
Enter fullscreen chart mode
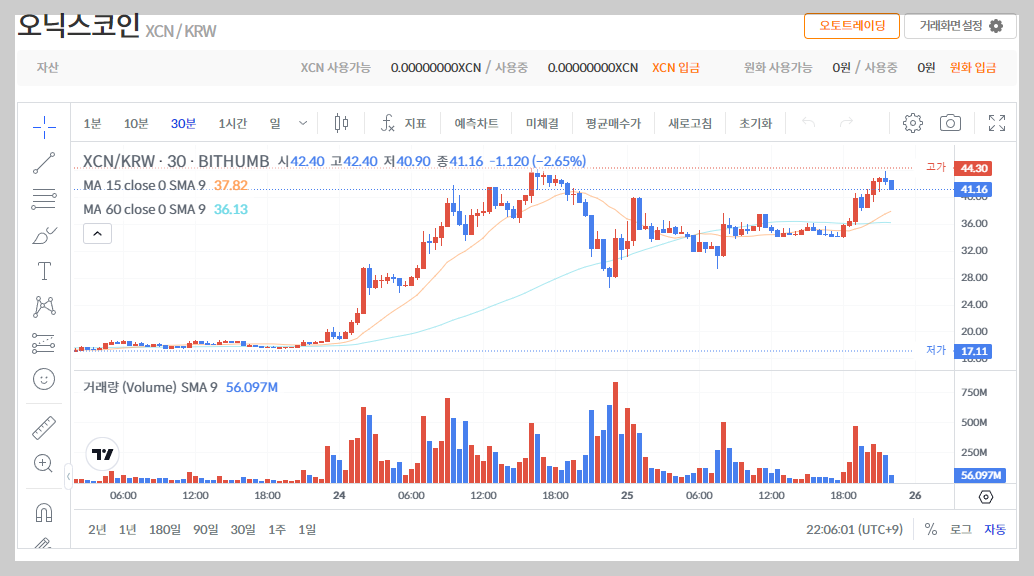[997, 123]
